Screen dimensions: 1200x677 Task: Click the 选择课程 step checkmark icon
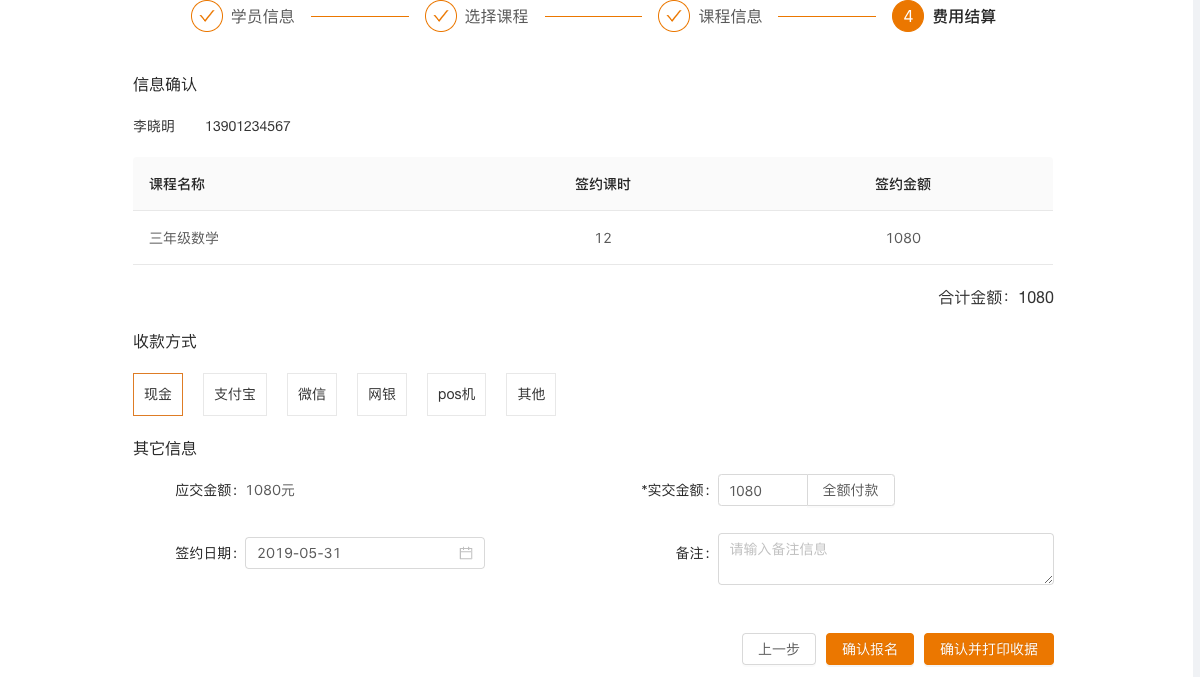click(x=441, y=16)
